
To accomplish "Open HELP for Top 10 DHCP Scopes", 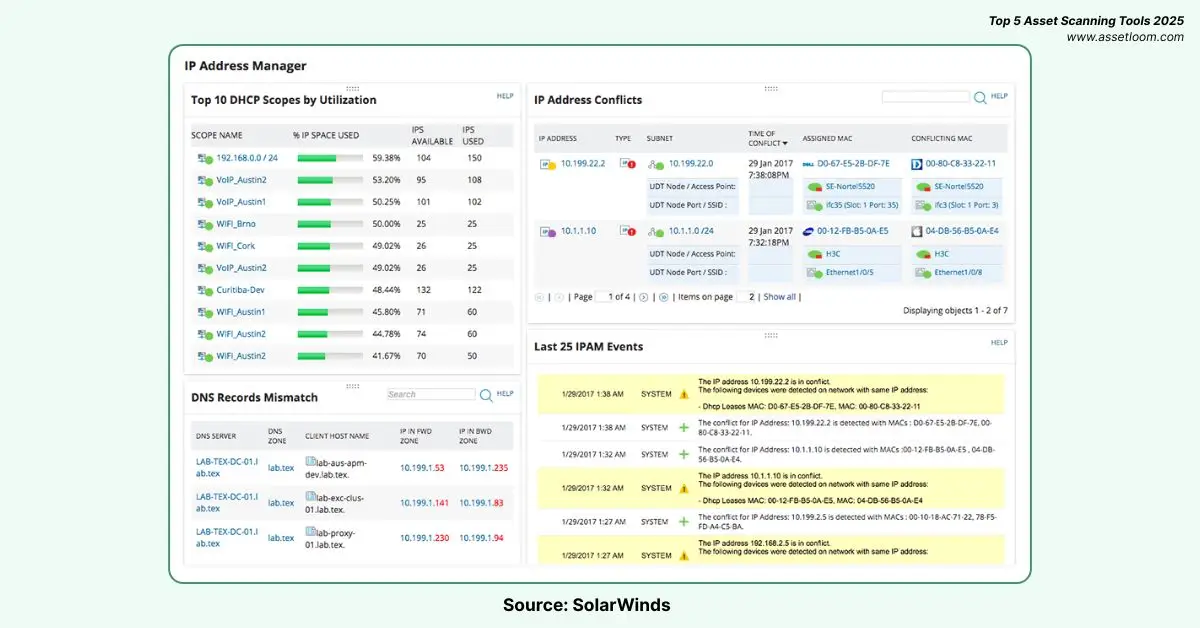I will pyautogui.click(x=505, y=96).
